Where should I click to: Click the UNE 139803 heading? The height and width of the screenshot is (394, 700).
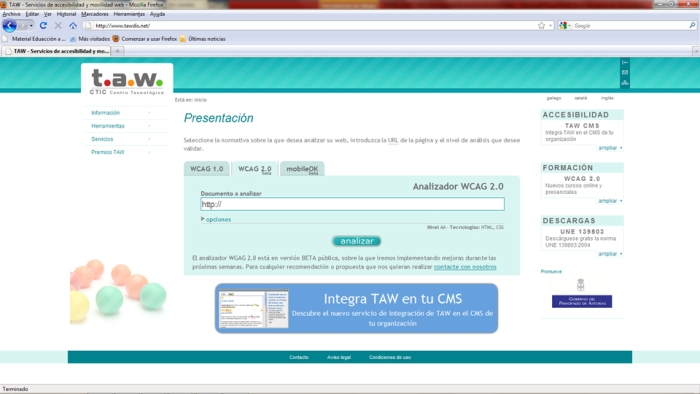(582, 232)
